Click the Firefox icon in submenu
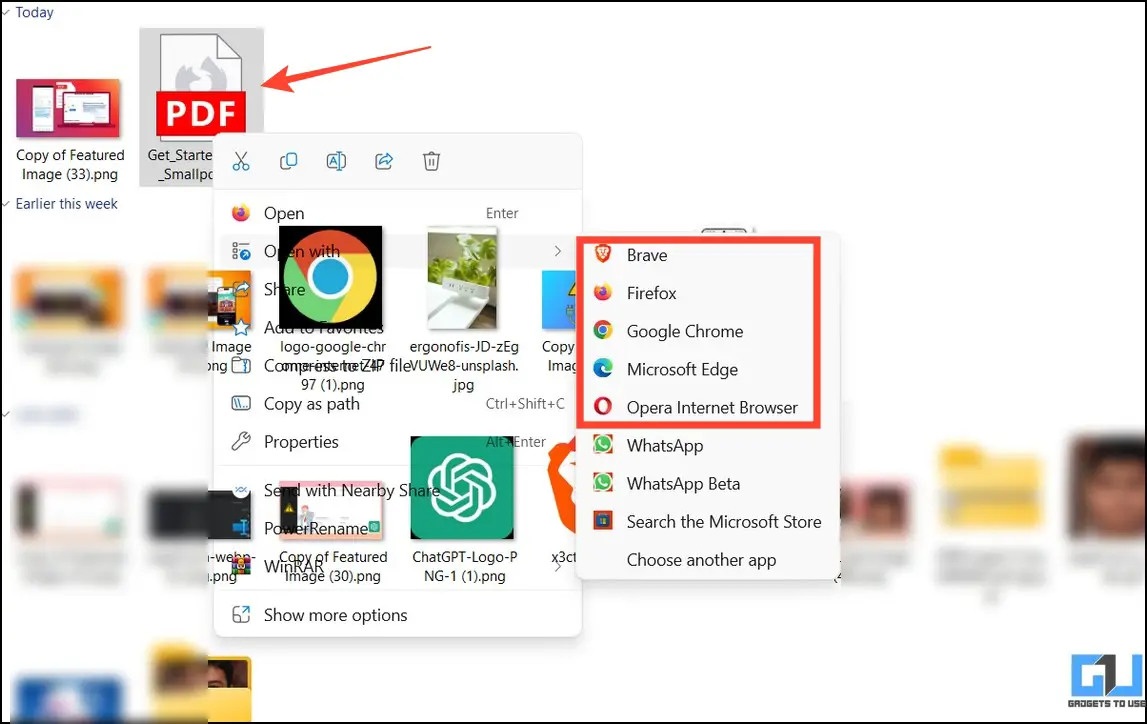 603,293
